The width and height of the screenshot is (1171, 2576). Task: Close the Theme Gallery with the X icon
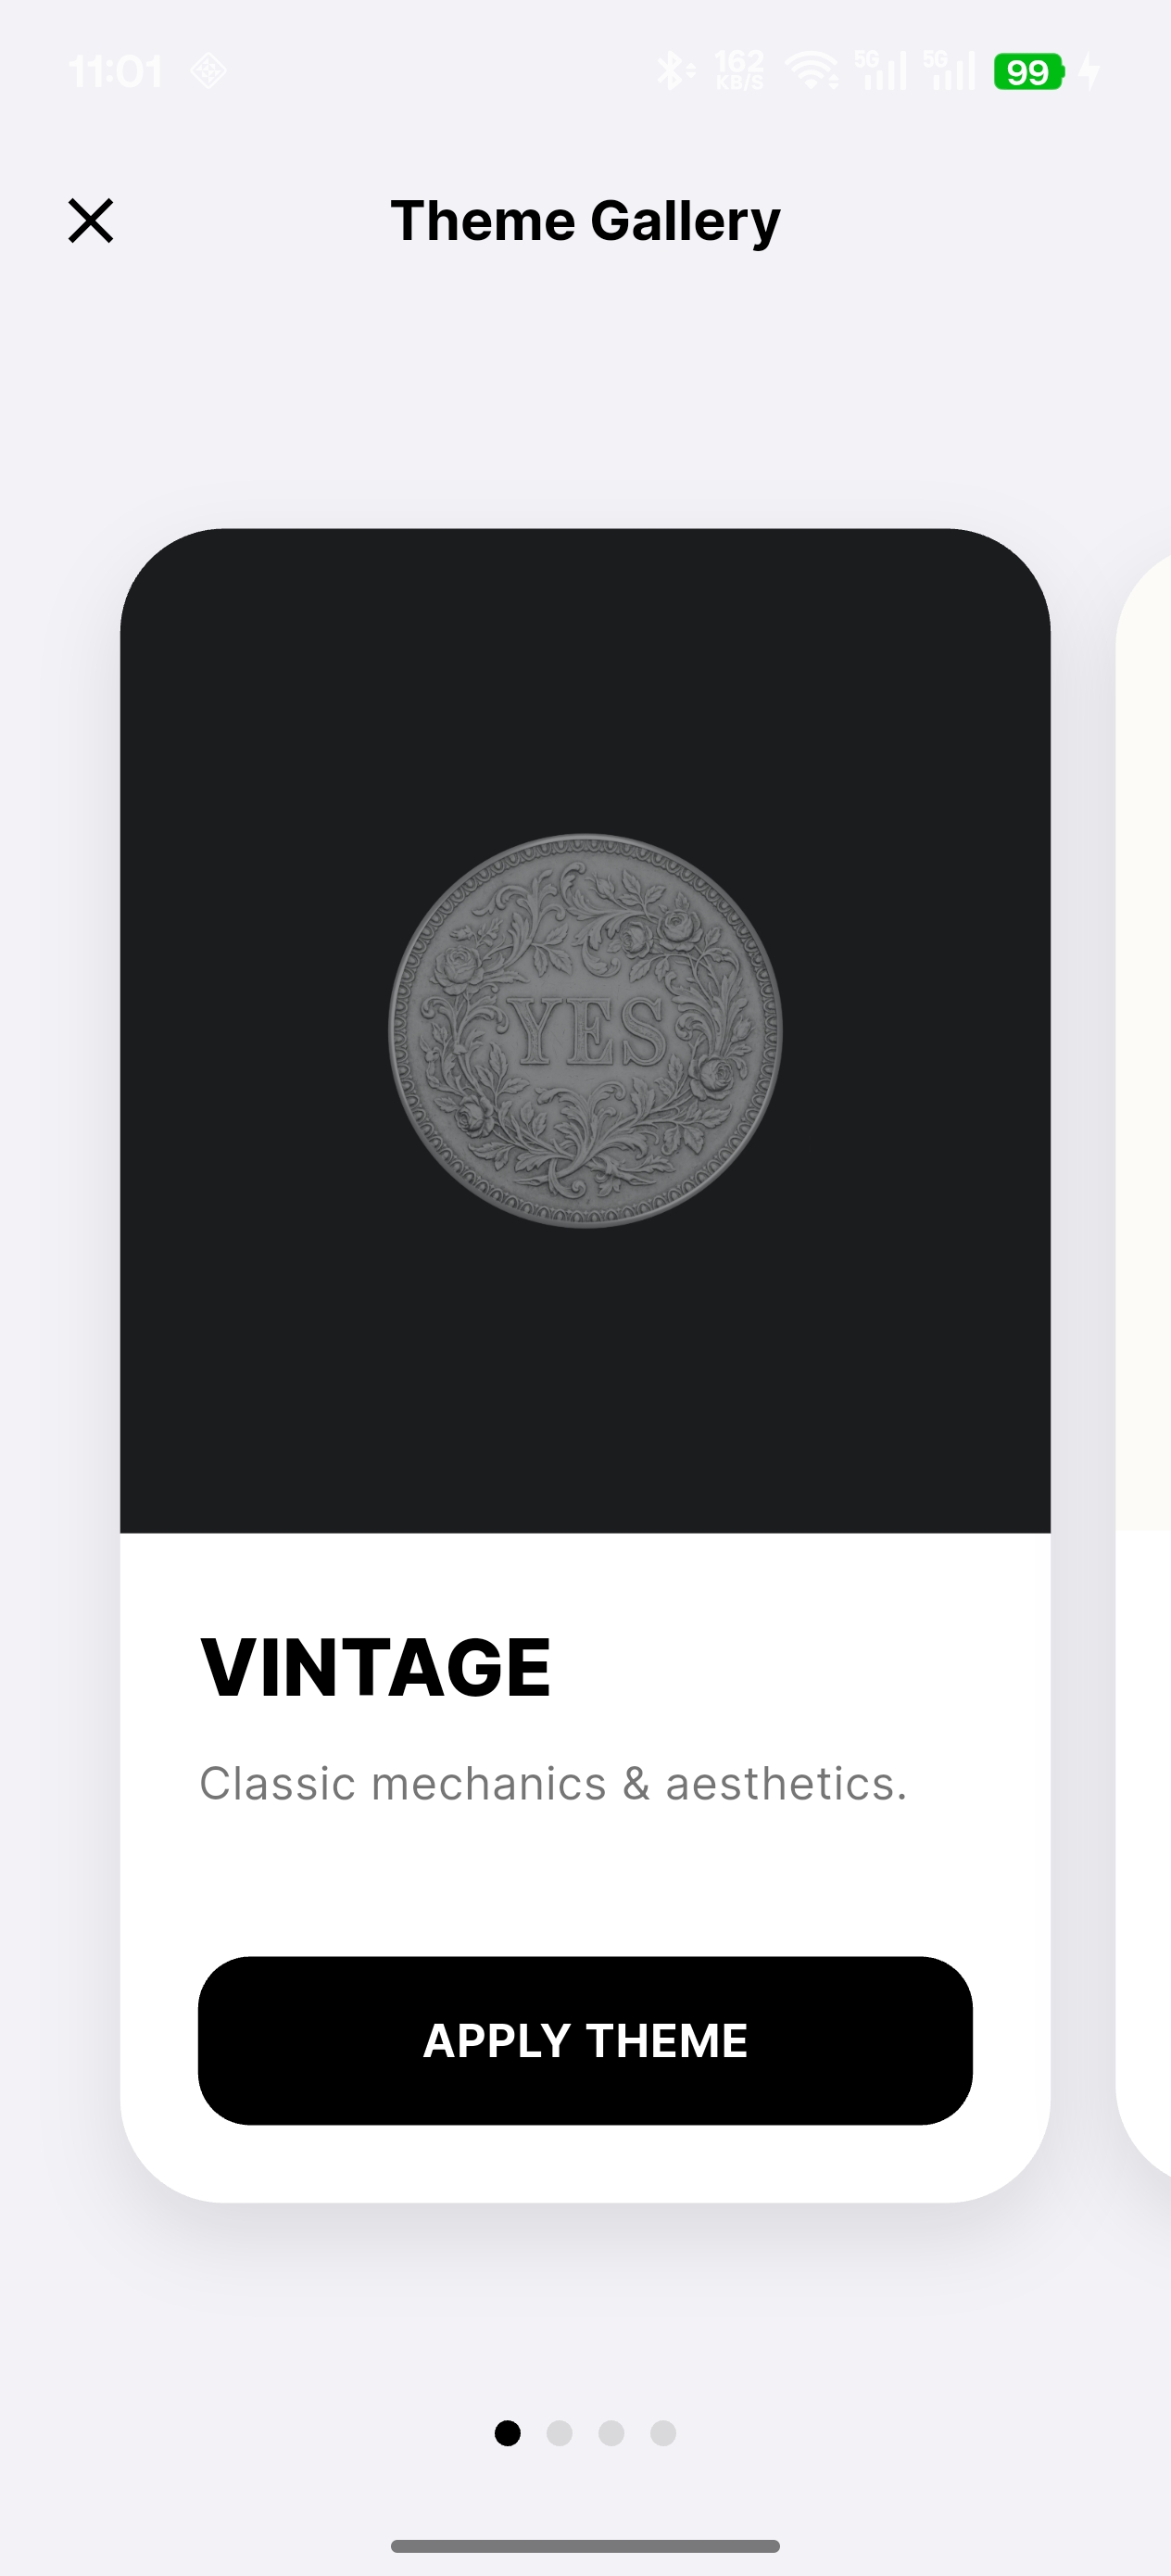[91, 220]
